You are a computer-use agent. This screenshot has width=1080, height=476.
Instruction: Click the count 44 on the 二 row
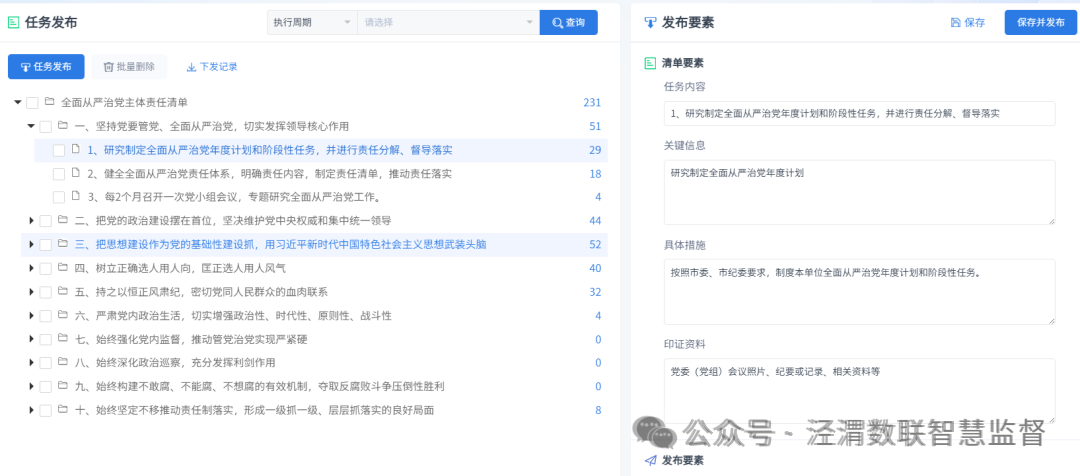595,220
